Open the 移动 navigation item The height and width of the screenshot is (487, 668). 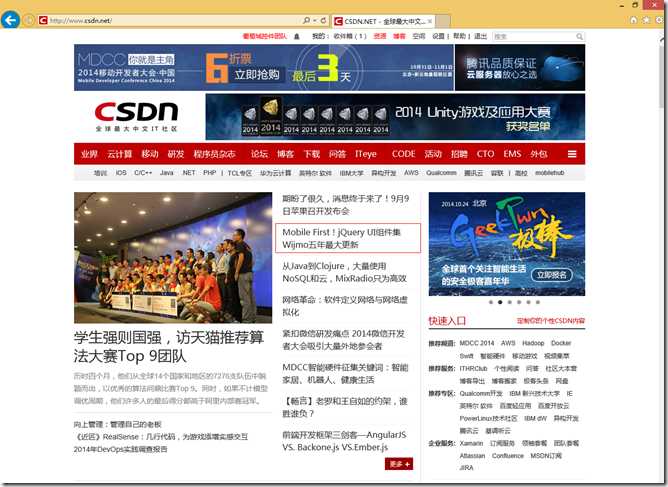[x=150, y=154]
